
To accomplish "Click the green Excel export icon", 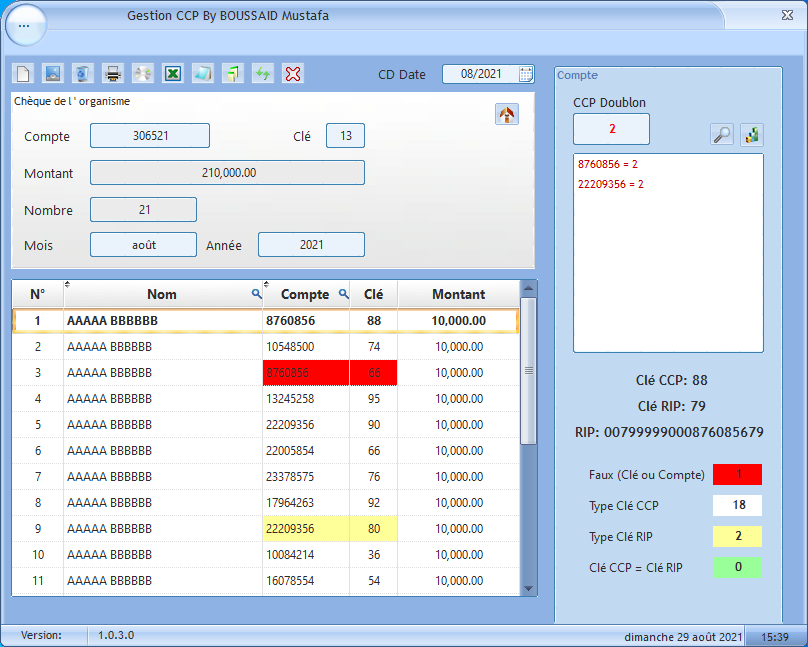I will (x=173, y=73).
